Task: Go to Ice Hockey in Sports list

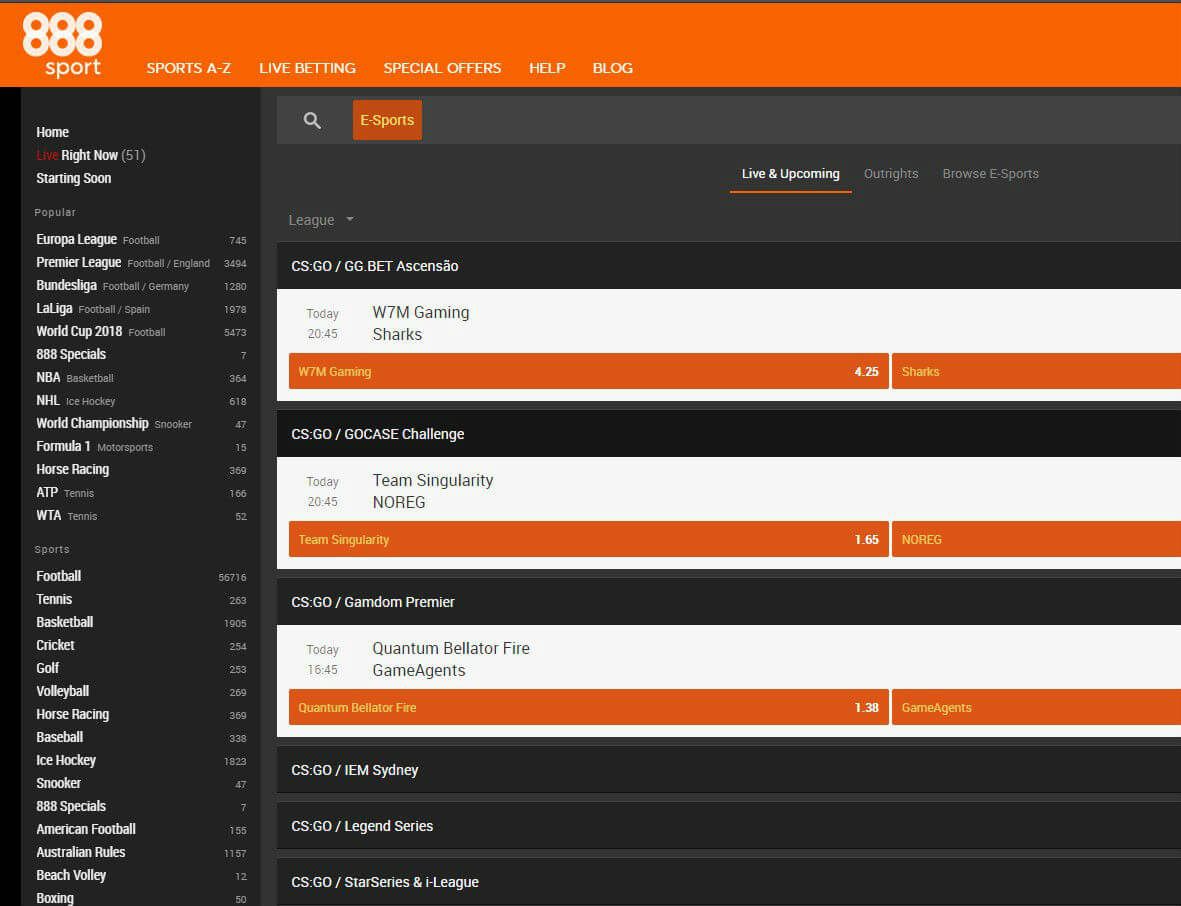Action: tap(65, 760)
